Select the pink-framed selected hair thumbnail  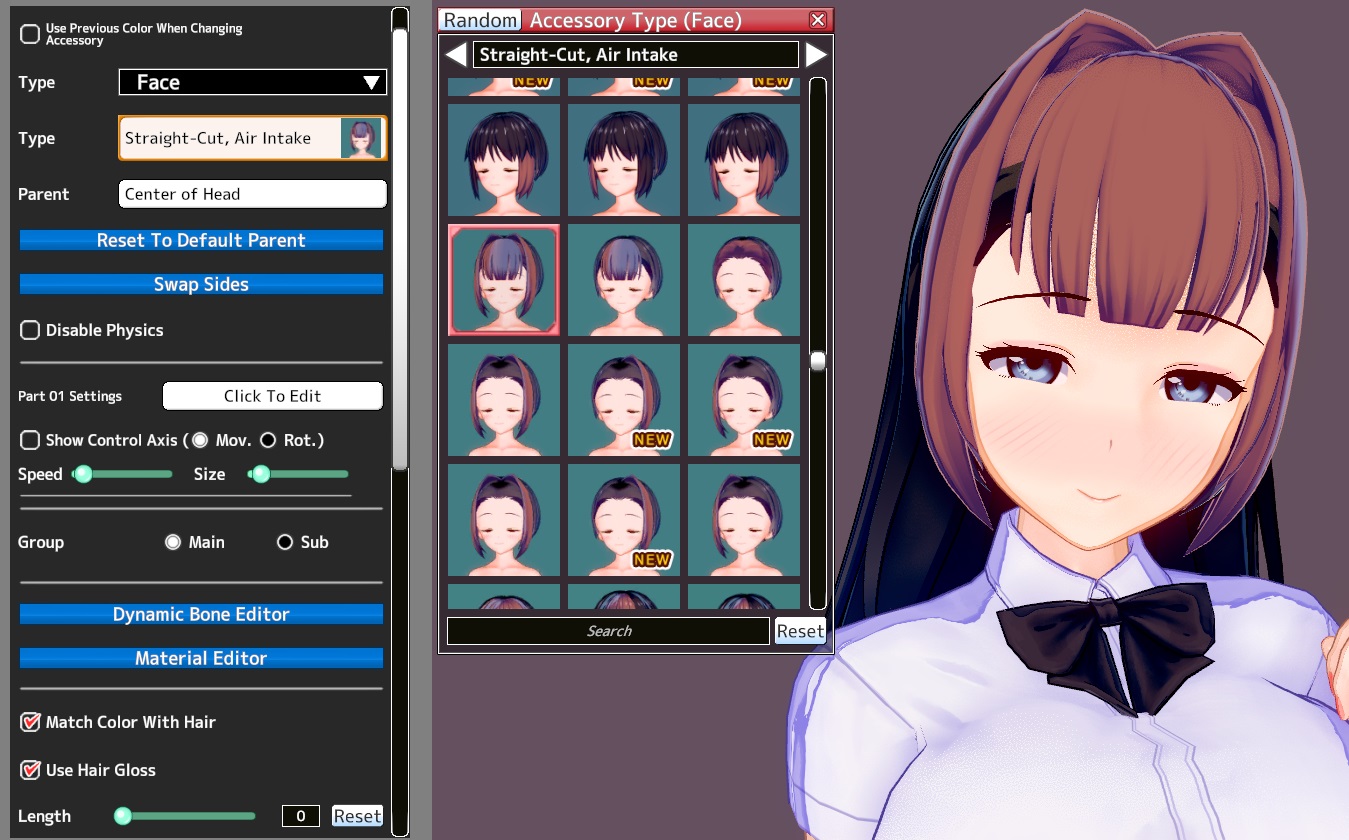(504, 280)
